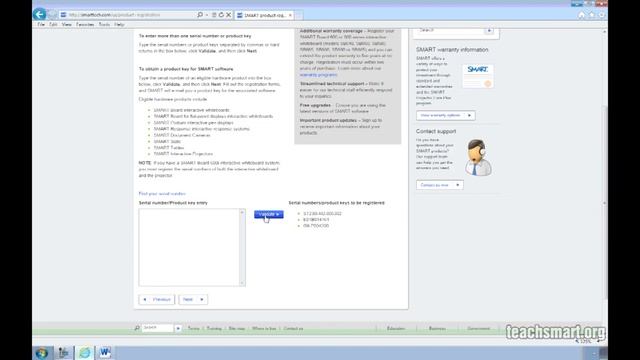The width and height of the screenshot is (640, 360).
Task: Click the Next button
Action: (193, 300)
